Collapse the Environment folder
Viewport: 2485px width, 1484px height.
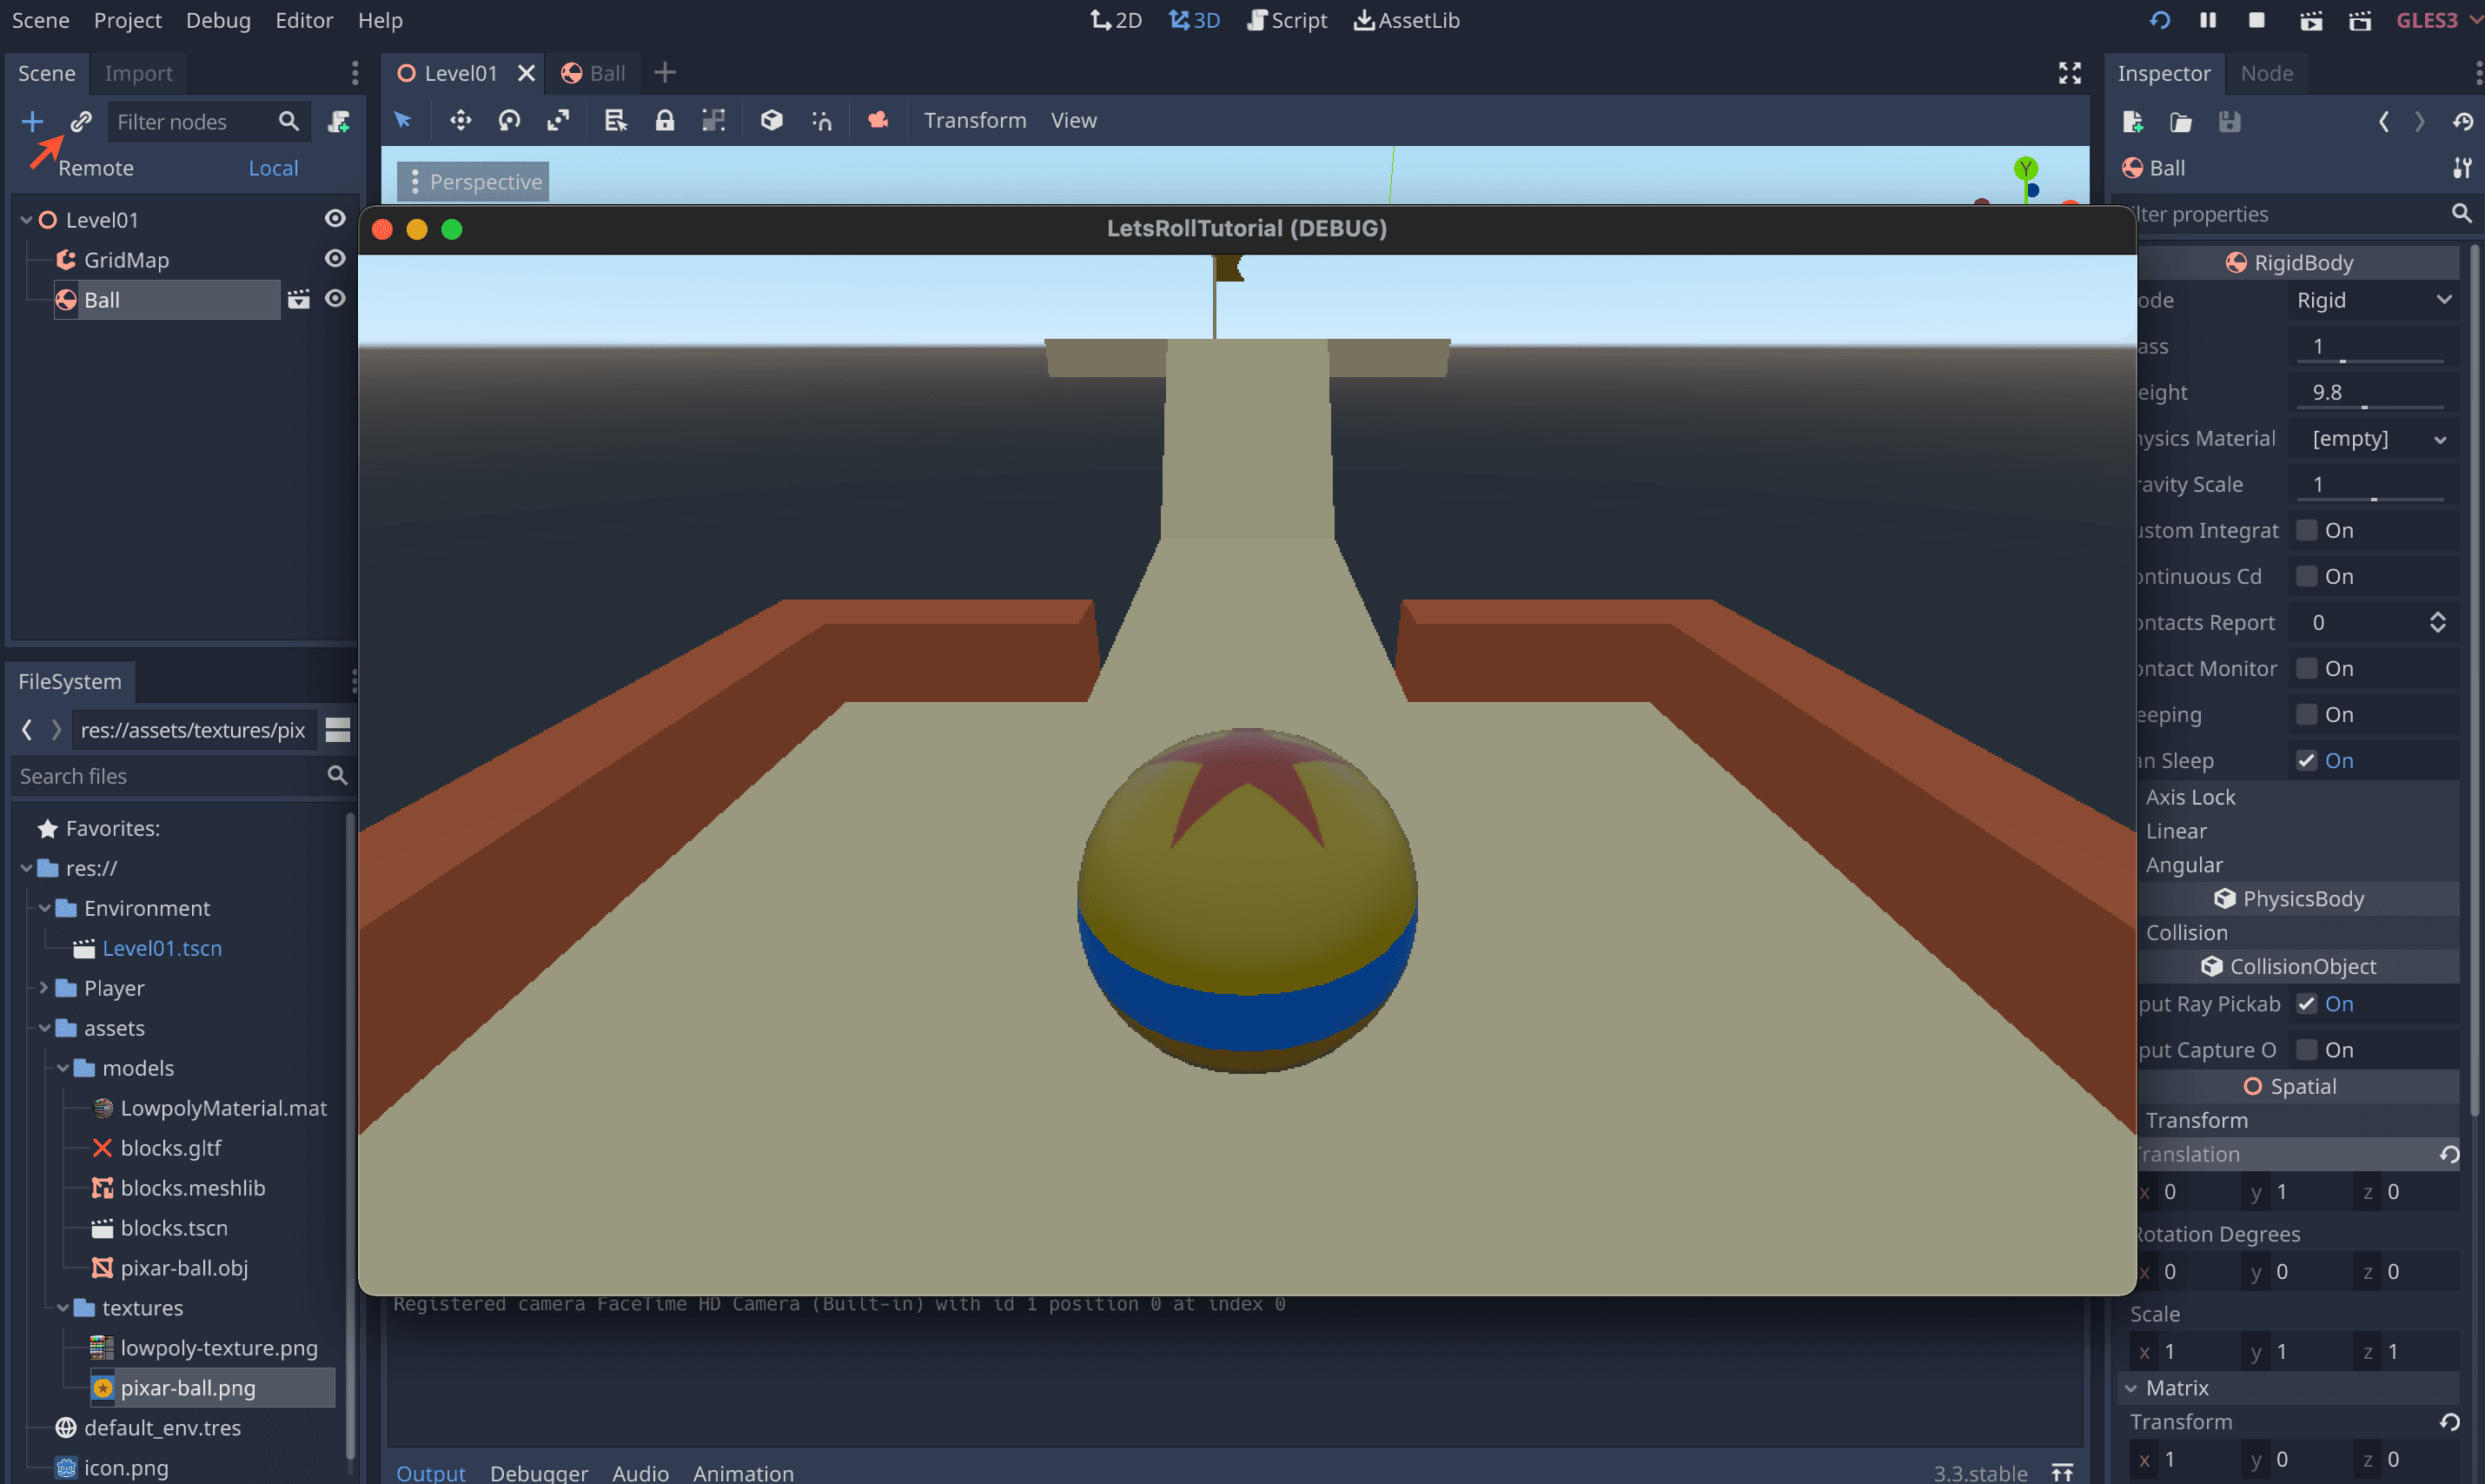click(x=44, y=908)
